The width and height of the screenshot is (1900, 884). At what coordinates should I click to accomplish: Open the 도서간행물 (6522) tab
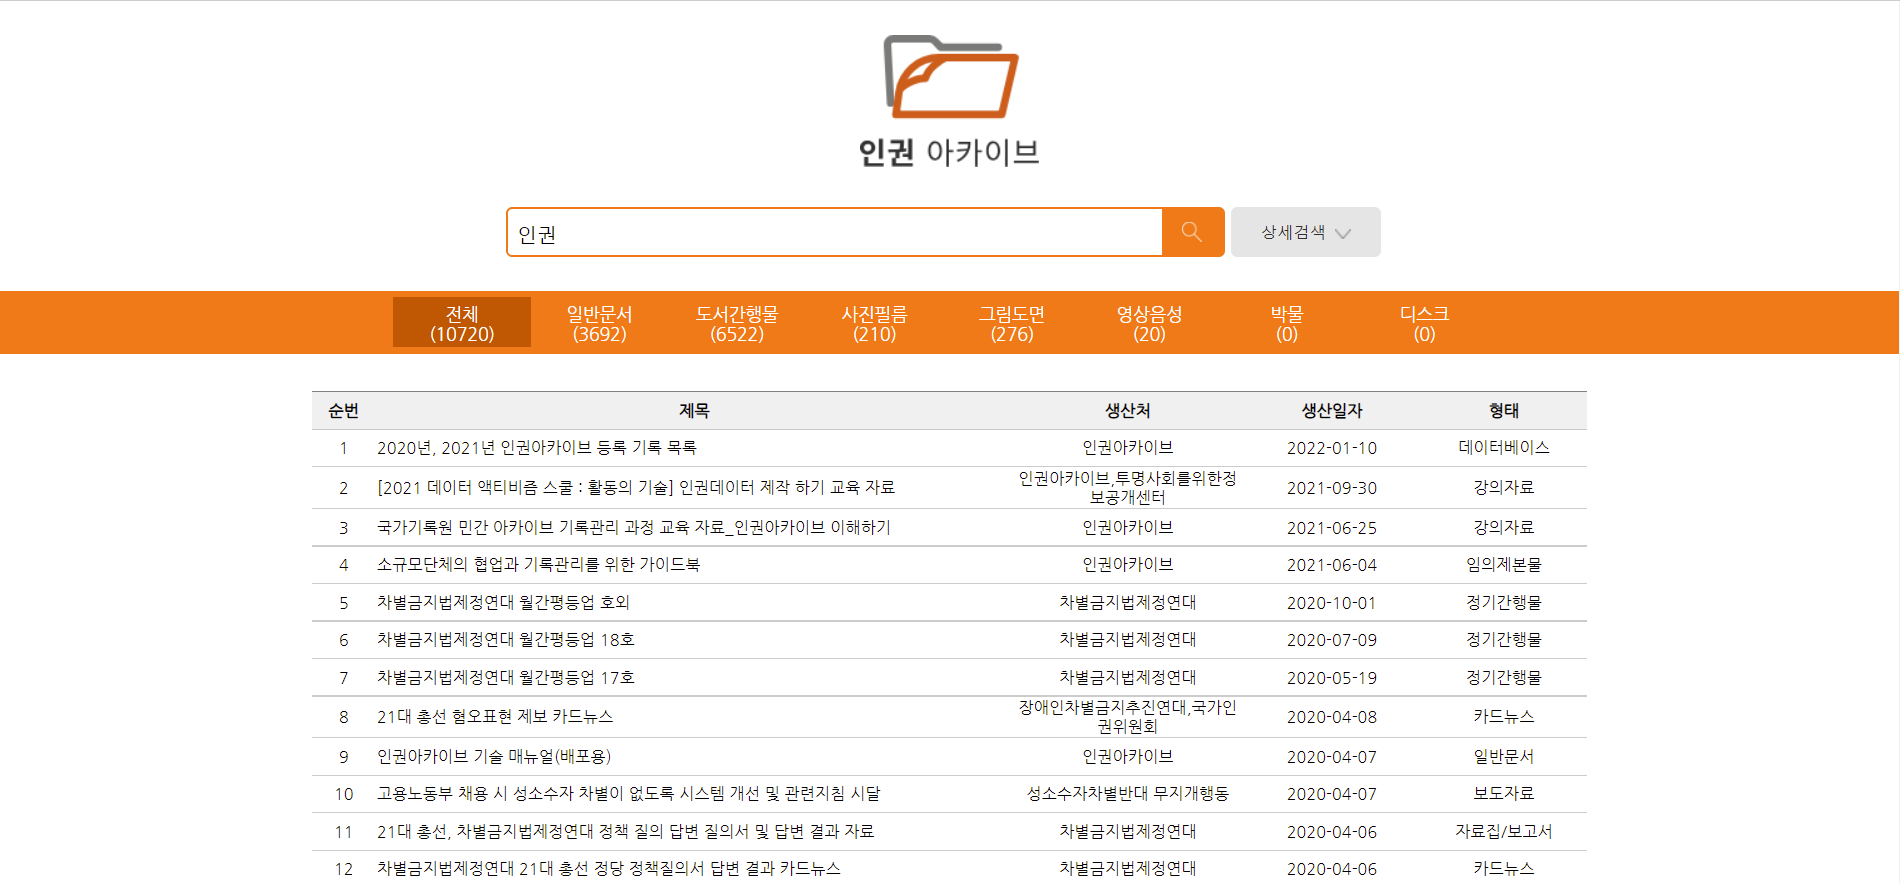(737, 323)
